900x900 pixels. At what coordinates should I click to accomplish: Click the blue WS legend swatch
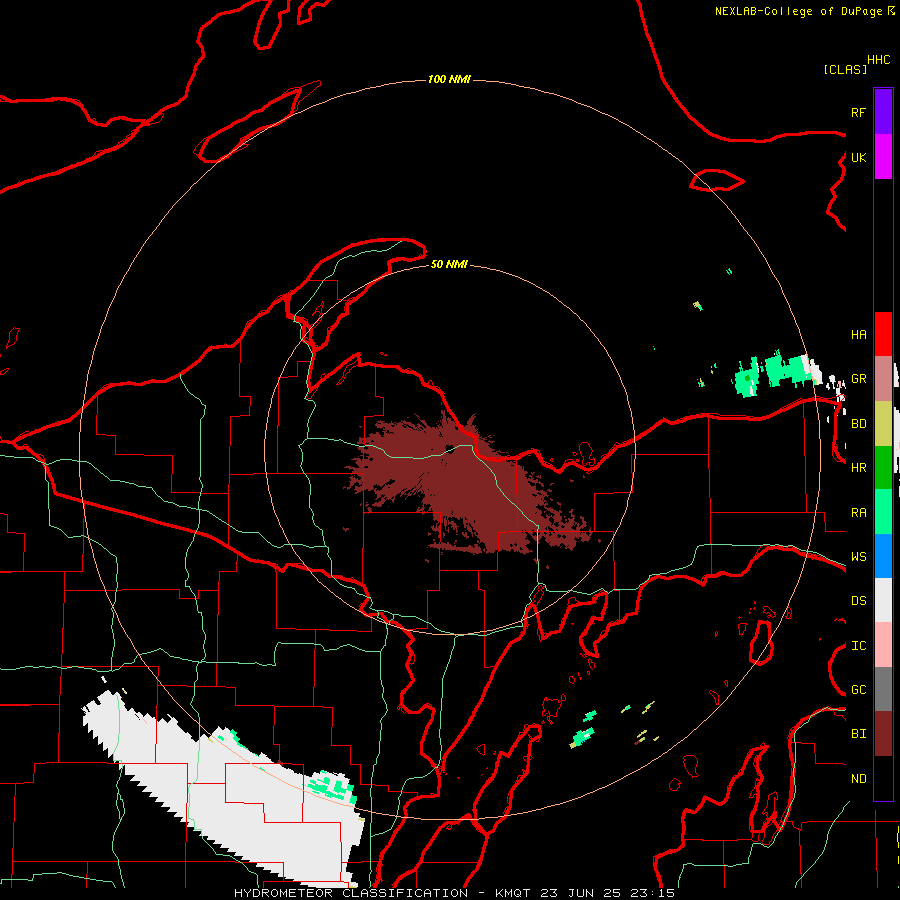[883, 556]
